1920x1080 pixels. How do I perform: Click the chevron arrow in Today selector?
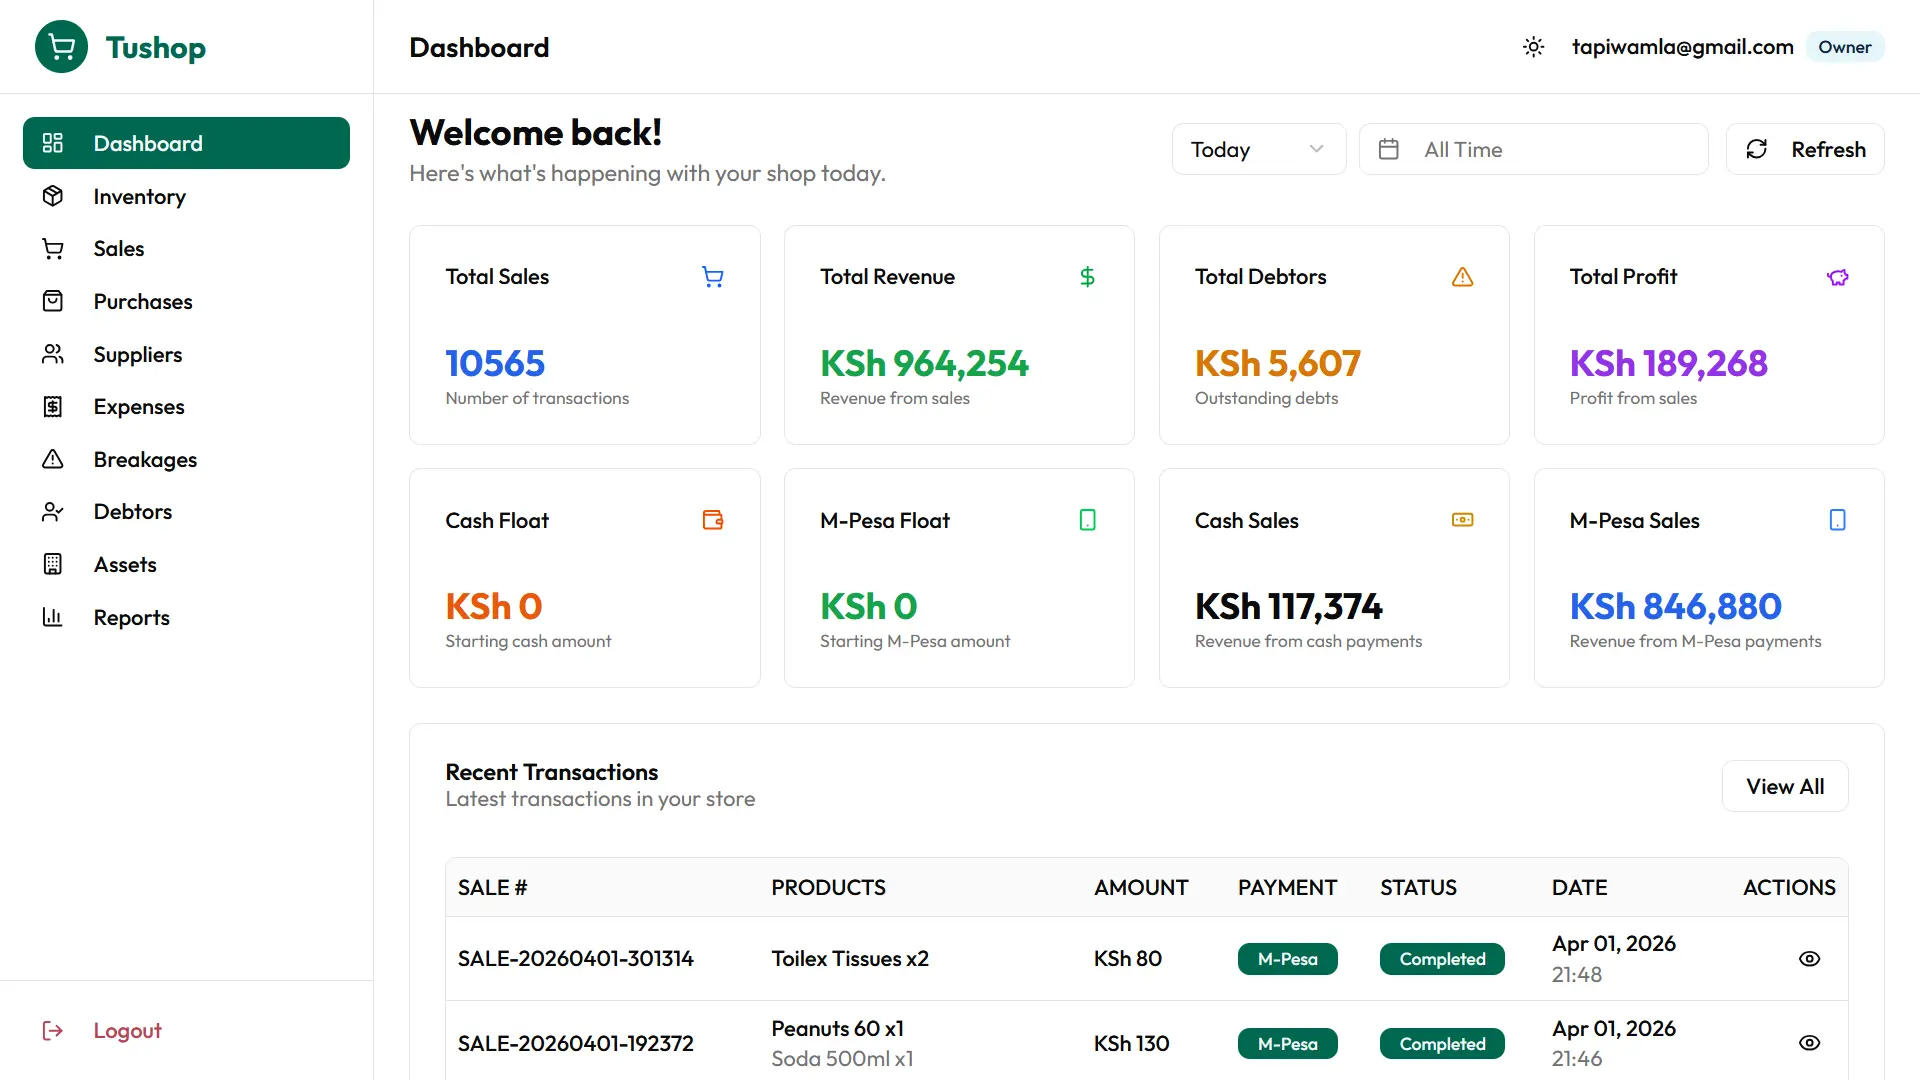pyautogui.click(x=1316, y=149)
